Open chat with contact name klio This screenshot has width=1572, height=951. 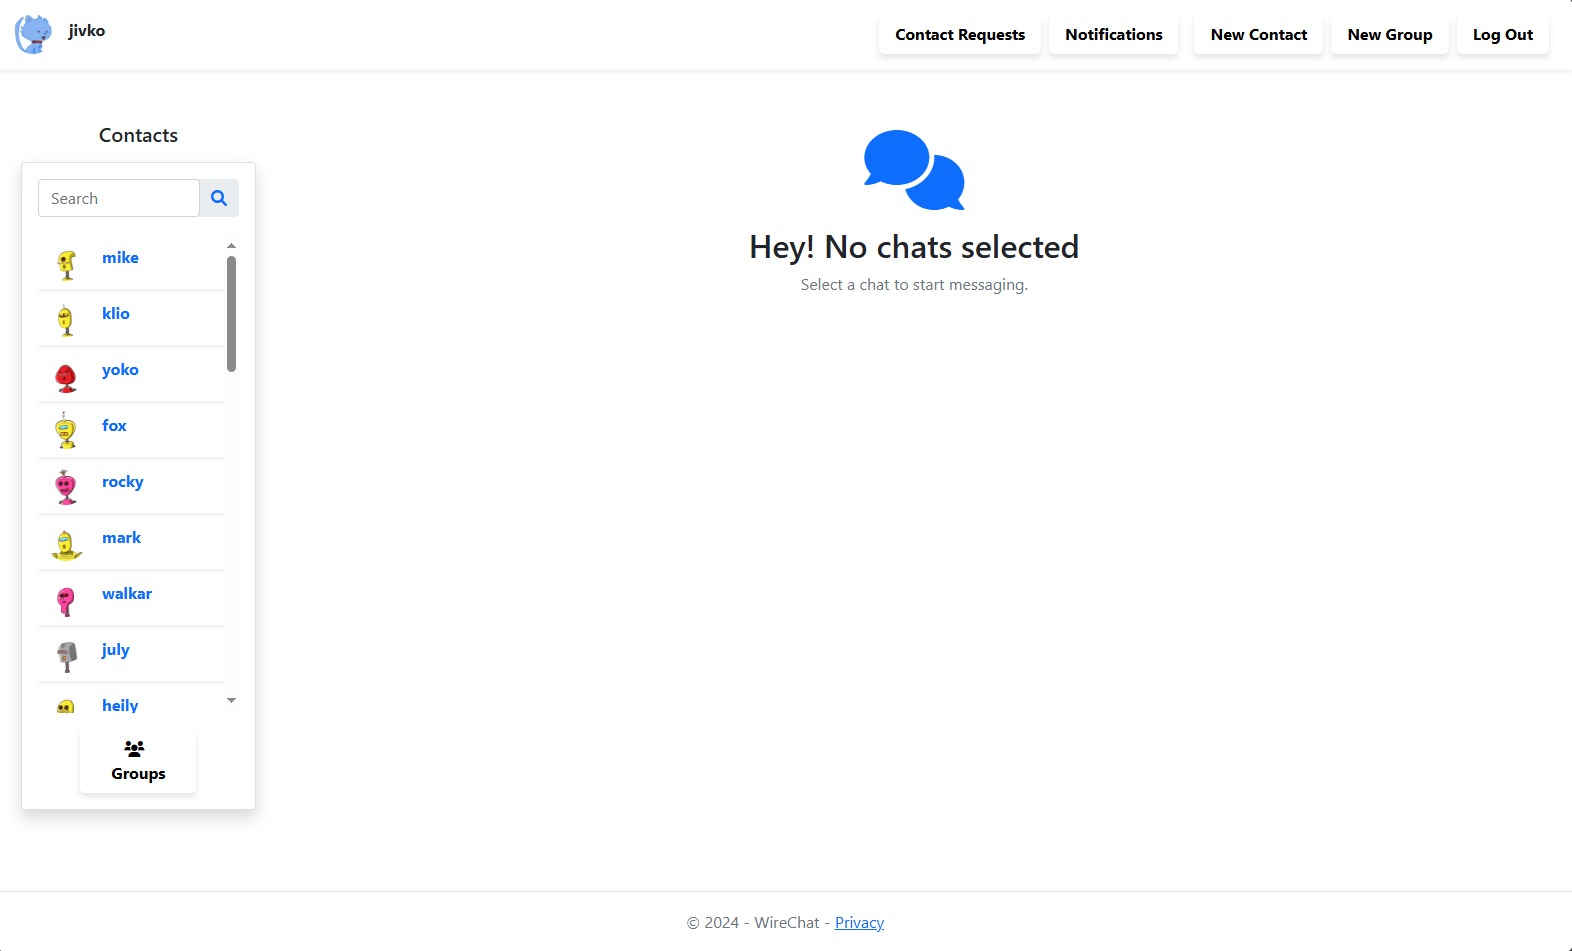point(116,314)
